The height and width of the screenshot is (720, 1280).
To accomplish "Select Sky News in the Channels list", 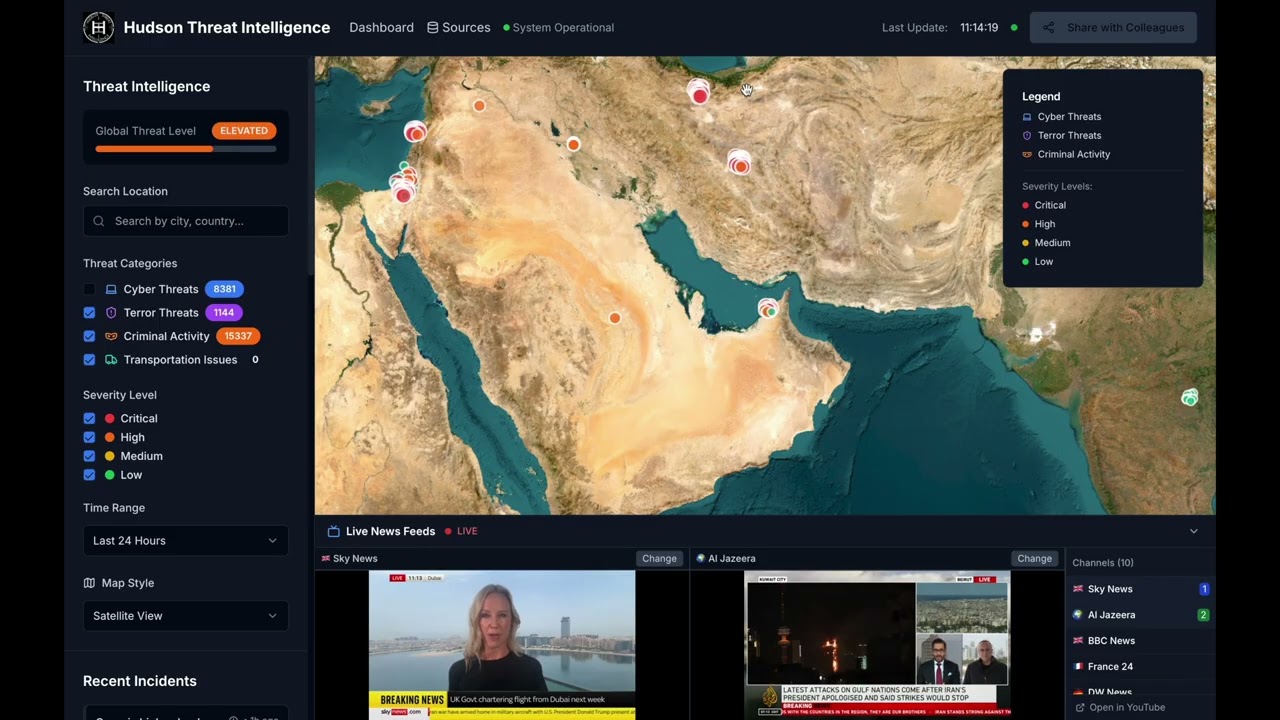I will coord(1140,589).
